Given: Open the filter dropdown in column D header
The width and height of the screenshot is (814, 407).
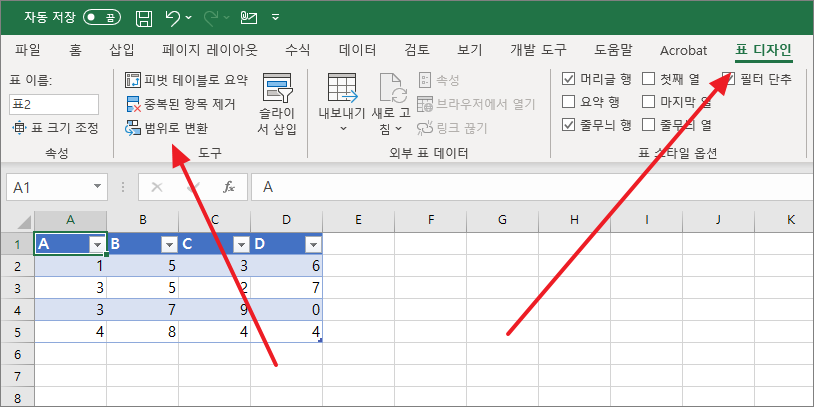Looking at the screenshot, I should click(313, 245).
